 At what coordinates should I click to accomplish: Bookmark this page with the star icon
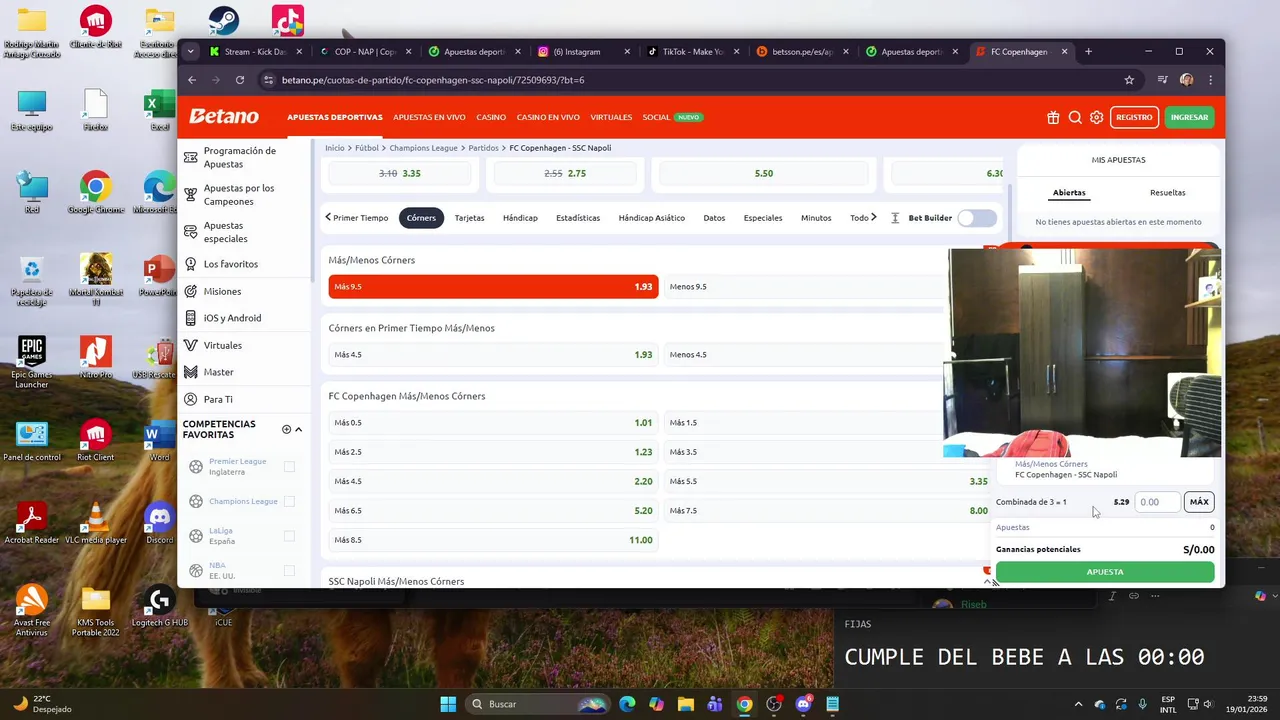(1129, 80)
